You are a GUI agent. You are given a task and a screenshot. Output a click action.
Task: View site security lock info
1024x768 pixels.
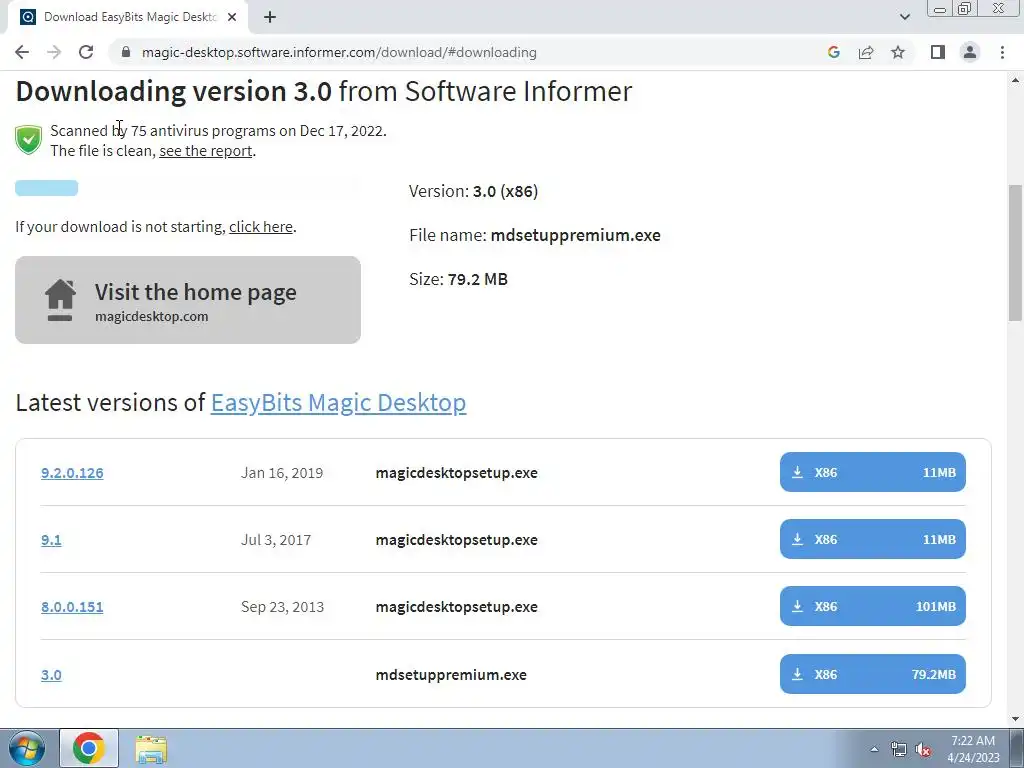[126, 52]
